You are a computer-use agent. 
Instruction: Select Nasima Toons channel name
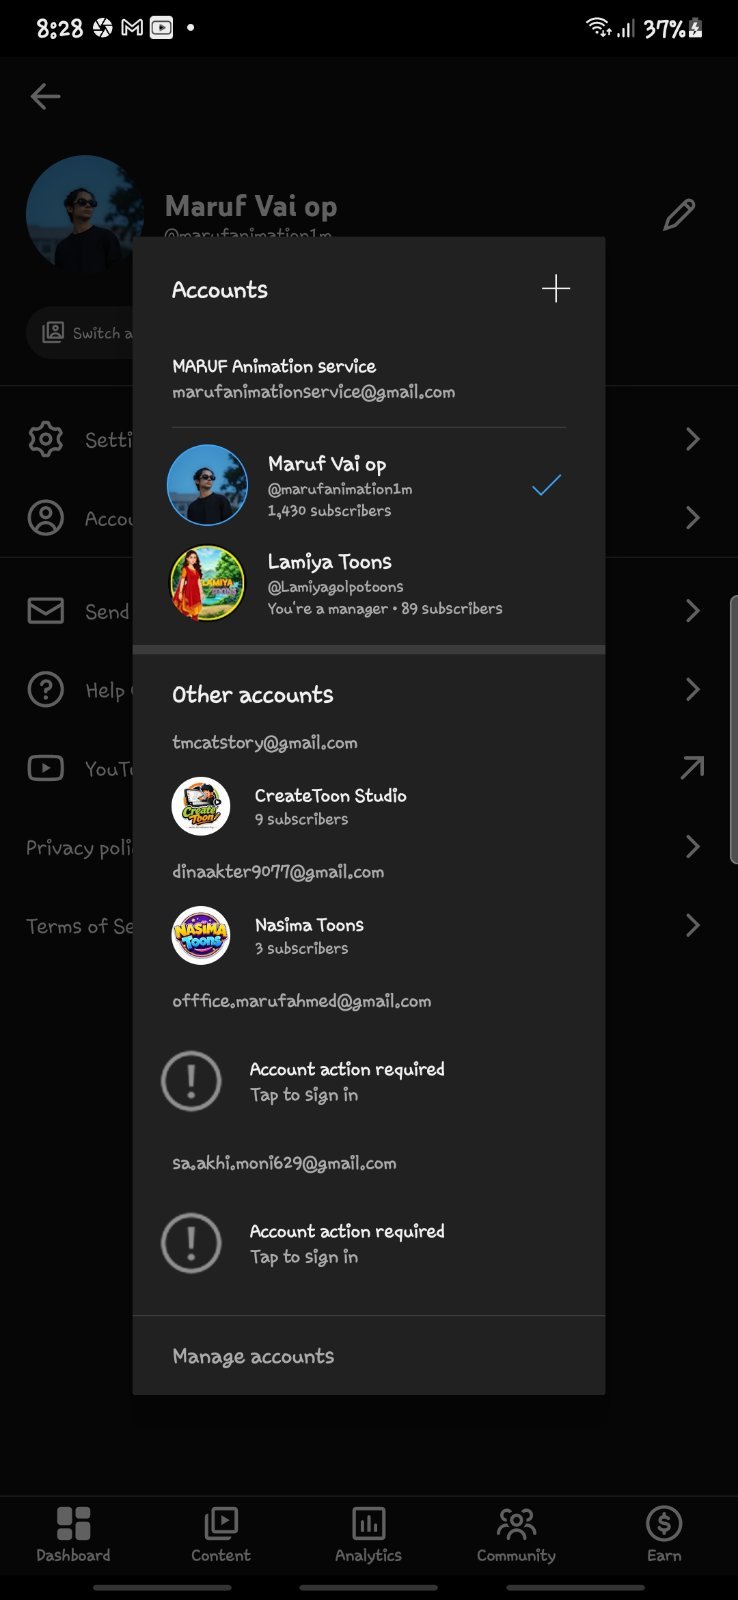pyautogui.click(x=309, y=925)
